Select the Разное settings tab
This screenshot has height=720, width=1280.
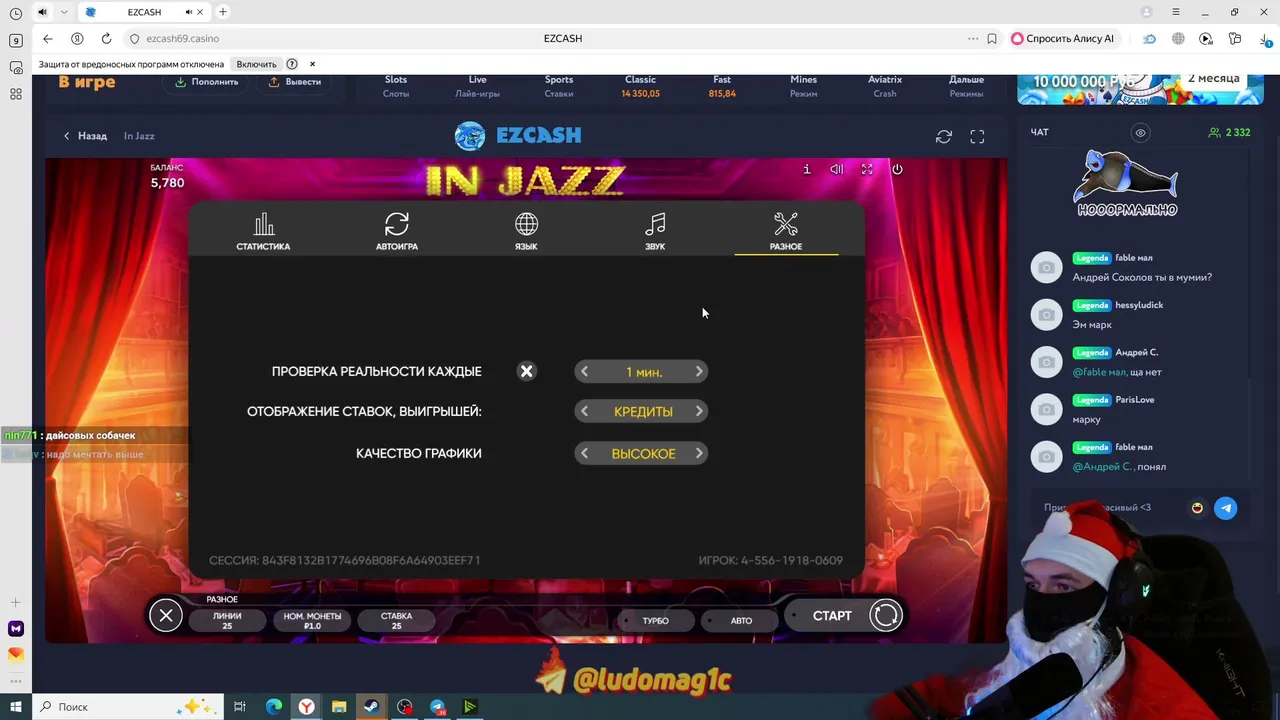(x=786, y=232)
